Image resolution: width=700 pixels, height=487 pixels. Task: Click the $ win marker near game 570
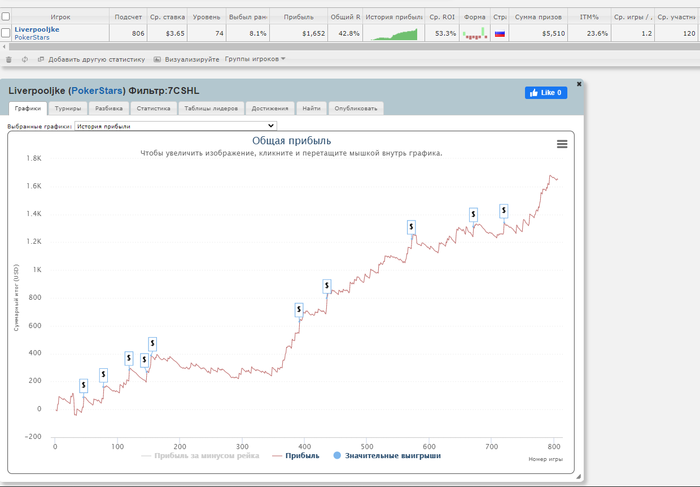(x=411, y=227)
